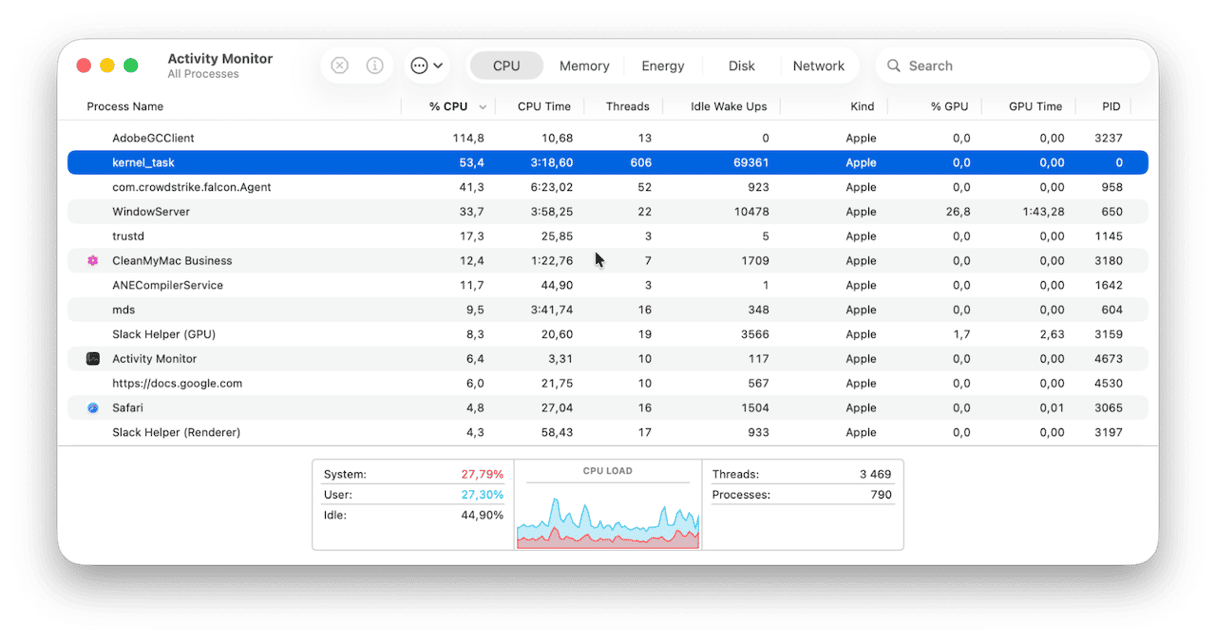Click the Search input field

pyautogui.click(x=1020, y=66)
